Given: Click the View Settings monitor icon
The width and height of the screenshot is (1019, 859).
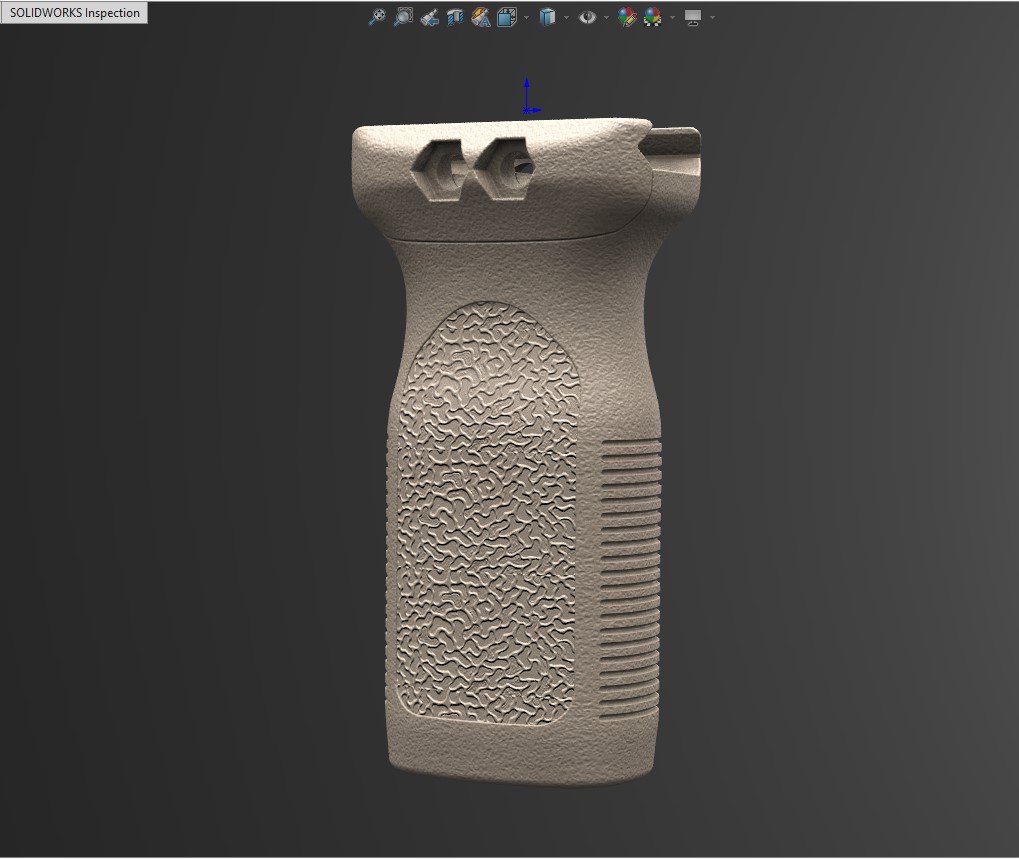Looking at the screenshot, I should point(692,17).
